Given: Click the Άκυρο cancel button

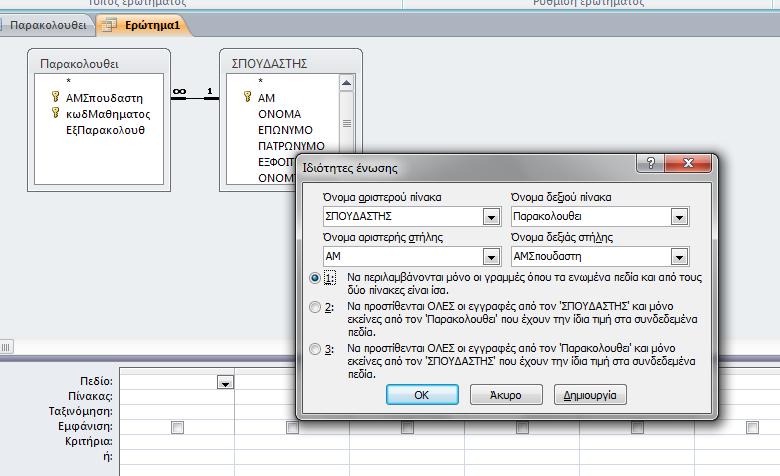Looking at the screenshot, I should point(506,394).
